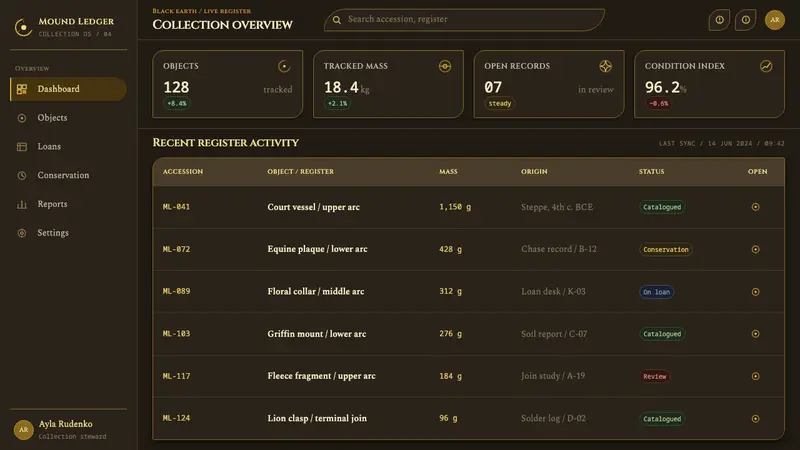Viewport: 800px width, 450px height.
Task: Open the Settings menu item
Action: click(68, 233)
